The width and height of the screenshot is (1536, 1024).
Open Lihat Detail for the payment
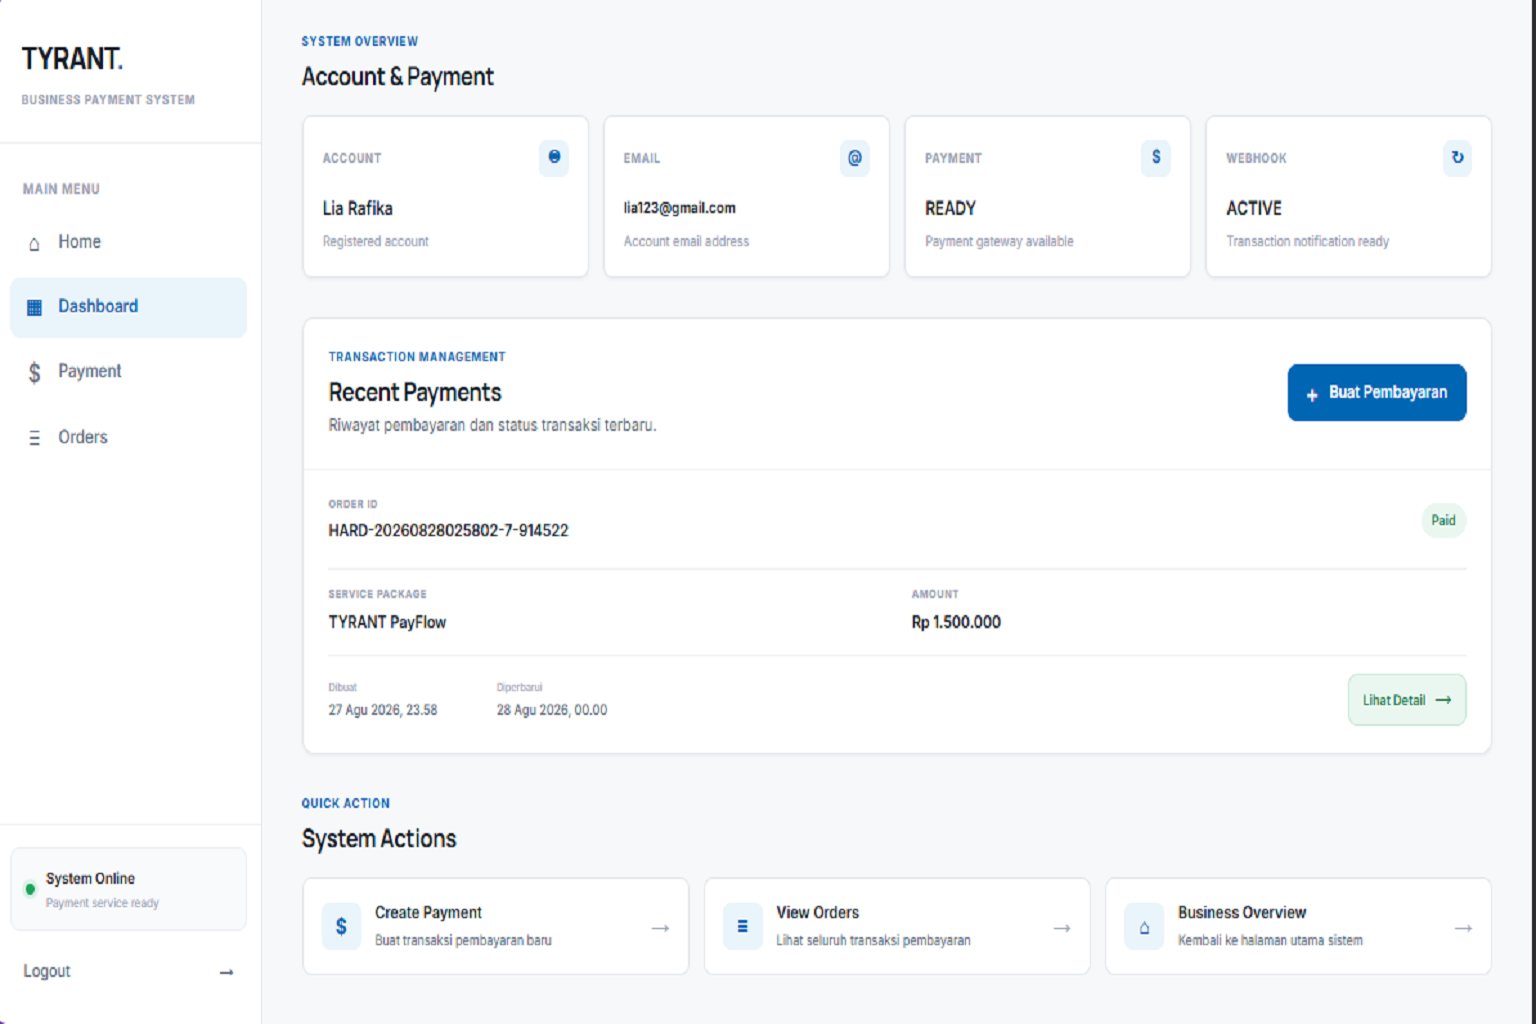point(1407,700)
